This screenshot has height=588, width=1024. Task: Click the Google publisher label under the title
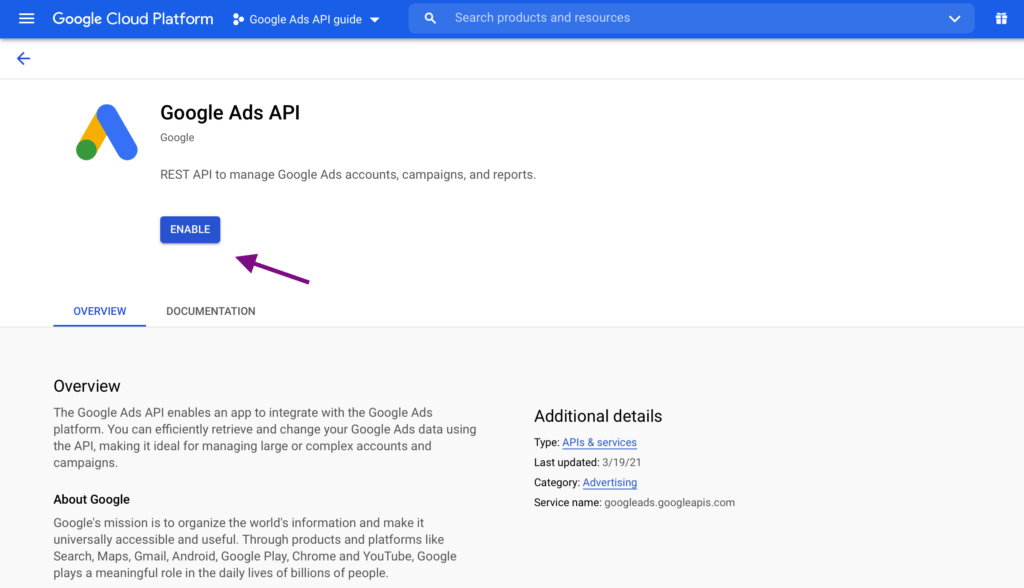pos(176,137)
